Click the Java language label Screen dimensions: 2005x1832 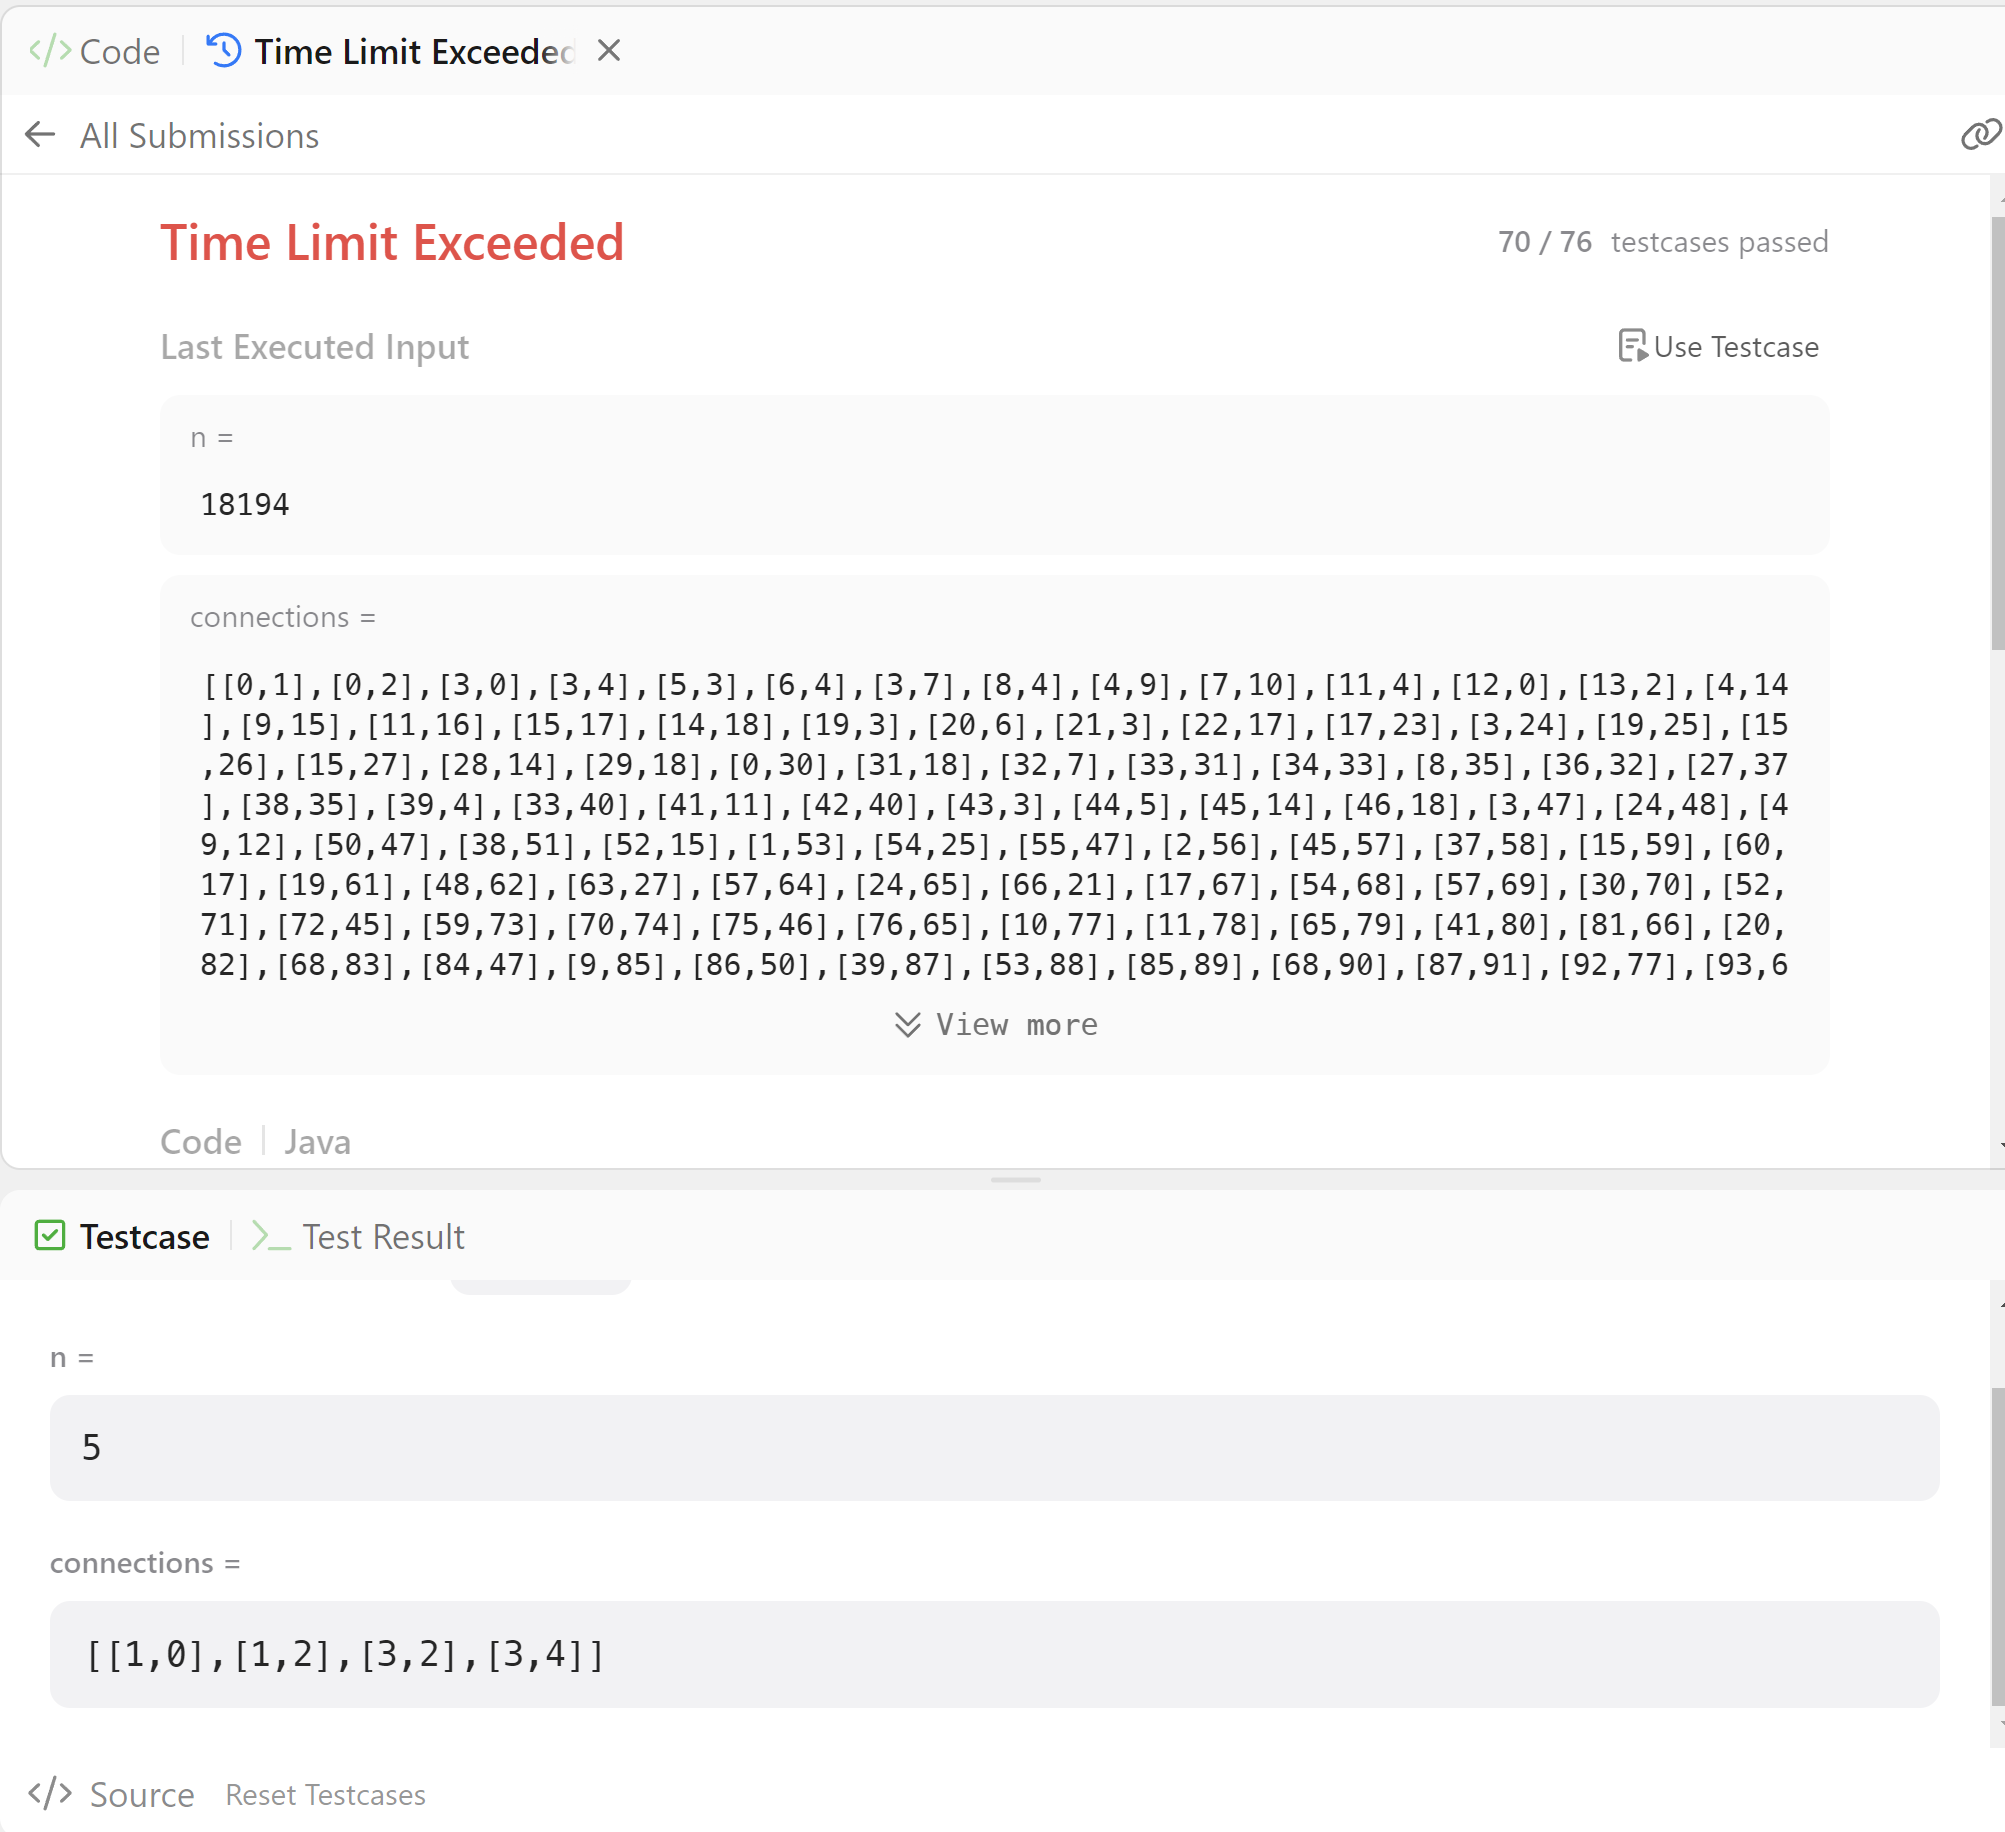coord(317,1142)
